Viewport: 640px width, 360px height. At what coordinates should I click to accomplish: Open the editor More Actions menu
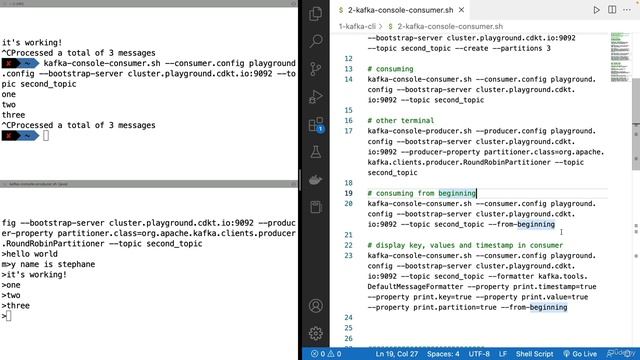tap(627, 10)
